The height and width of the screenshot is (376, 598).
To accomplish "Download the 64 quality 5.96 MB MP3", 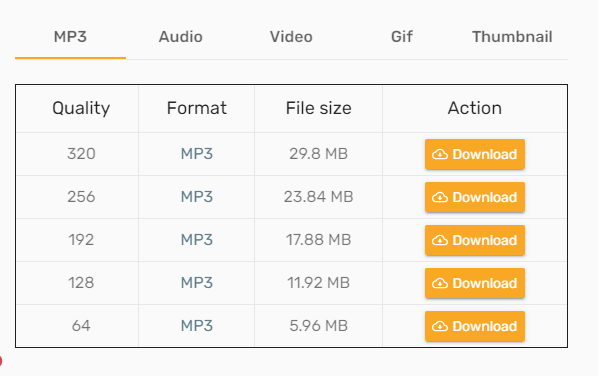I will pos(475,326).
